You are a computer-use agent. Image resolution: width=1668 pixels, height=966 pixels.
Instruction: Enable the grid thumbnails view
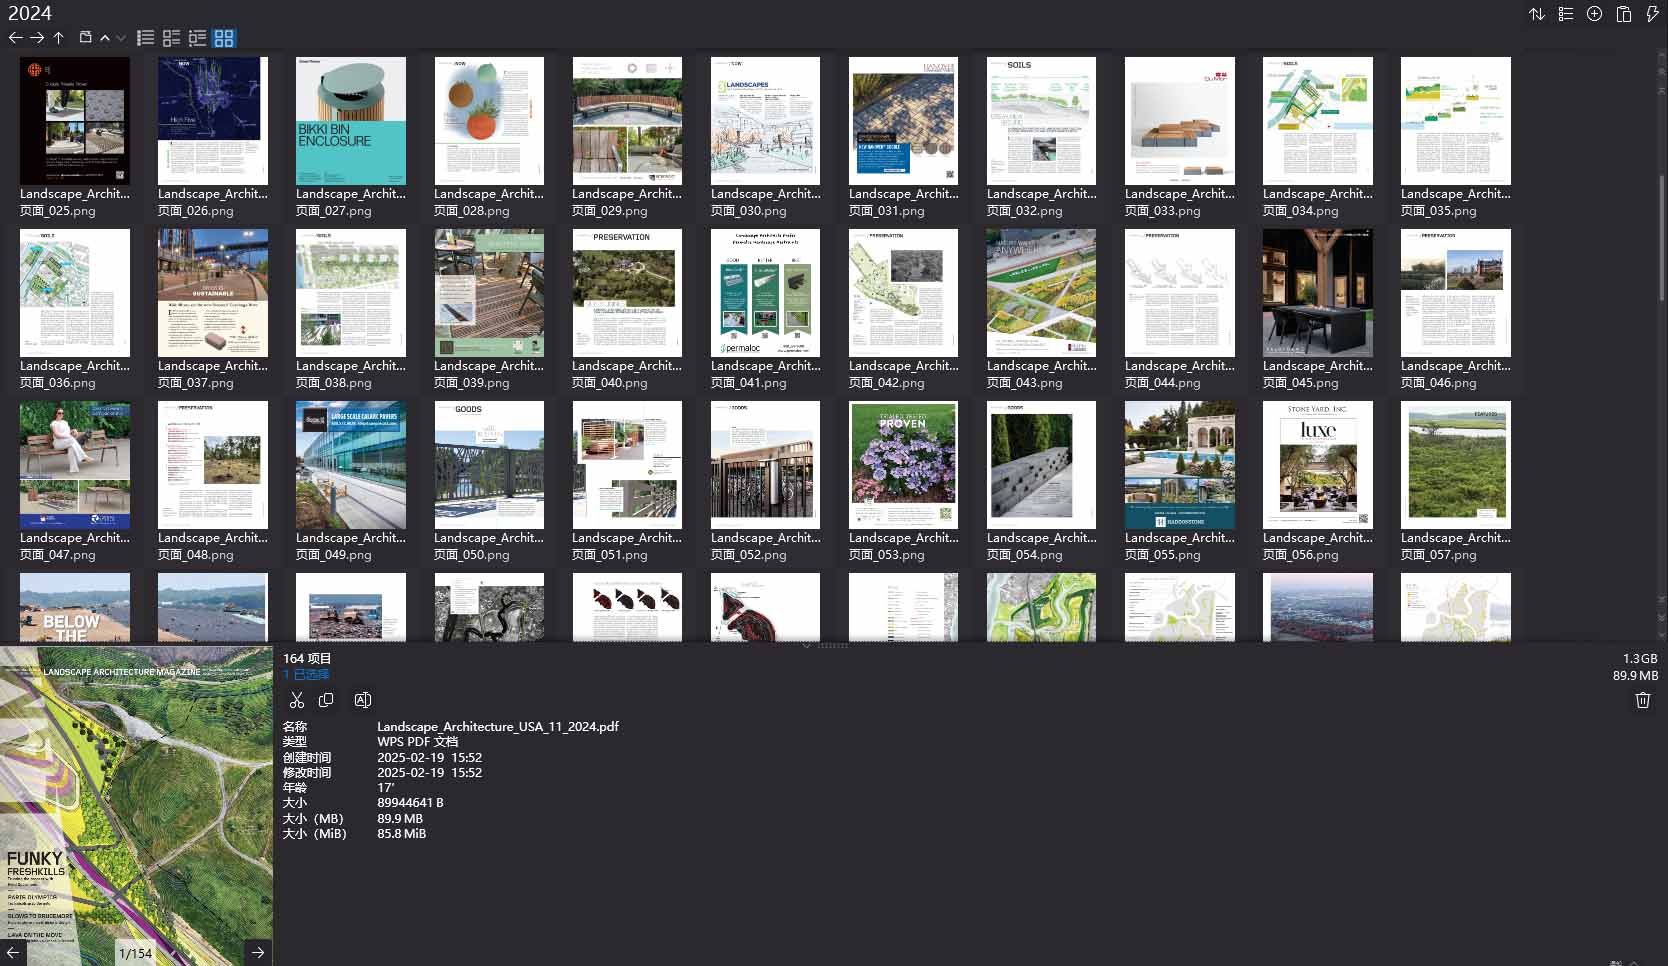(x=224, y=37)
